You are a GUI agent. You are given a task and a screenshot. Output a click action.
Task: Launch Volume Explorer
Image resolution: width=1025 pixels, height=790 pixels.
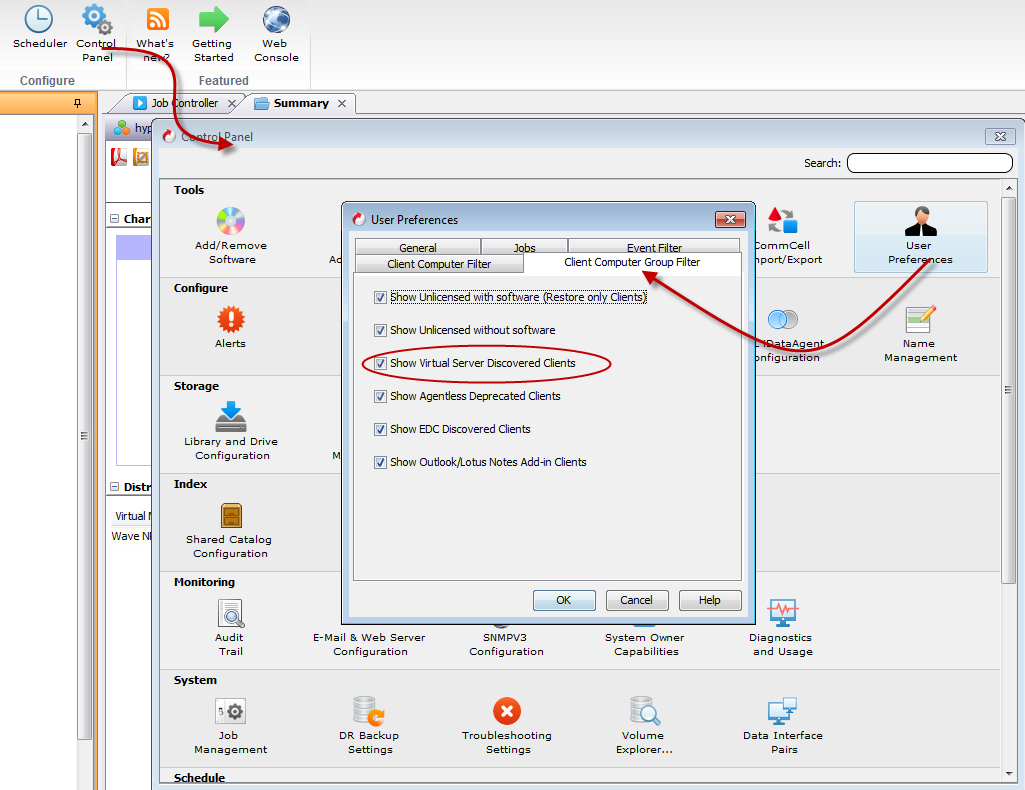[x=644, y=712]
